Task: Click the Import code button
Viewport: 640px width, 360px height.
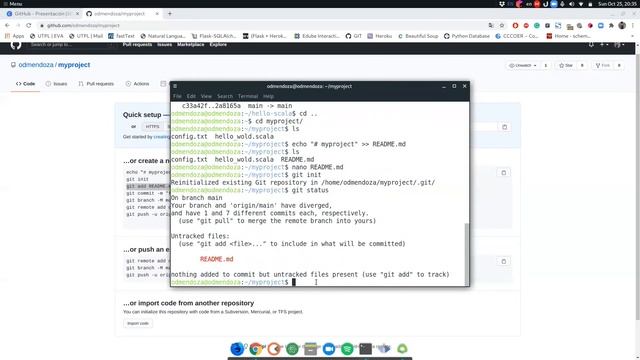Action: [x=138, y=323]
